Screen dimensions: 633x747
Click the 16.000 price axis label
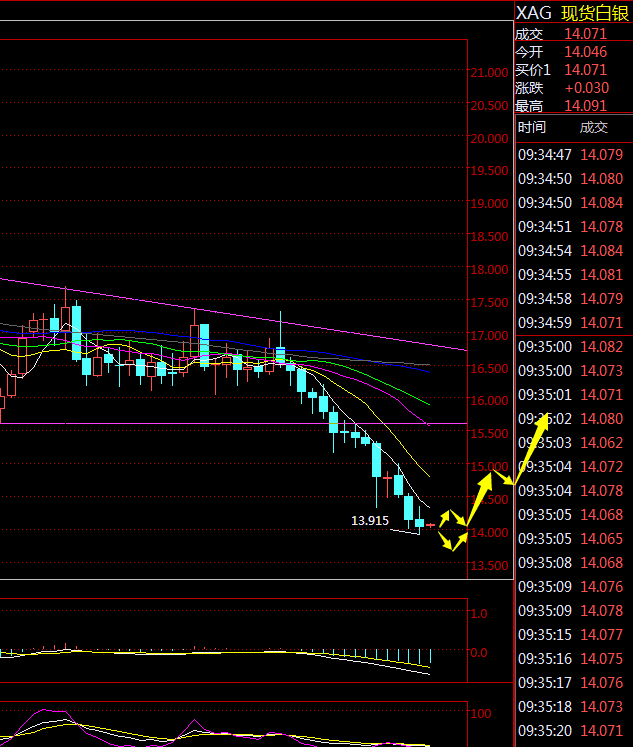coord(490,401)
